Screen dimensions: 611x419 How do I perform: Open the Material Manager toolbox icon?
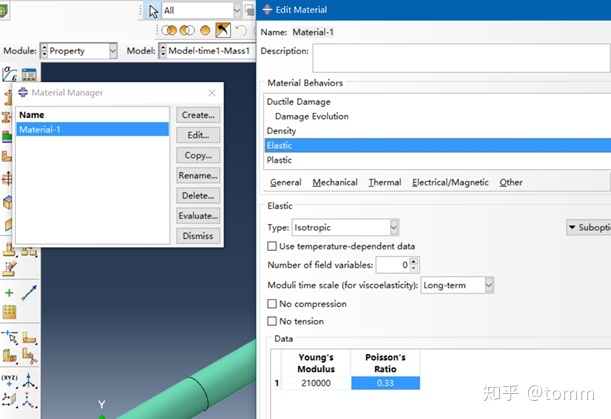point(29,74)
